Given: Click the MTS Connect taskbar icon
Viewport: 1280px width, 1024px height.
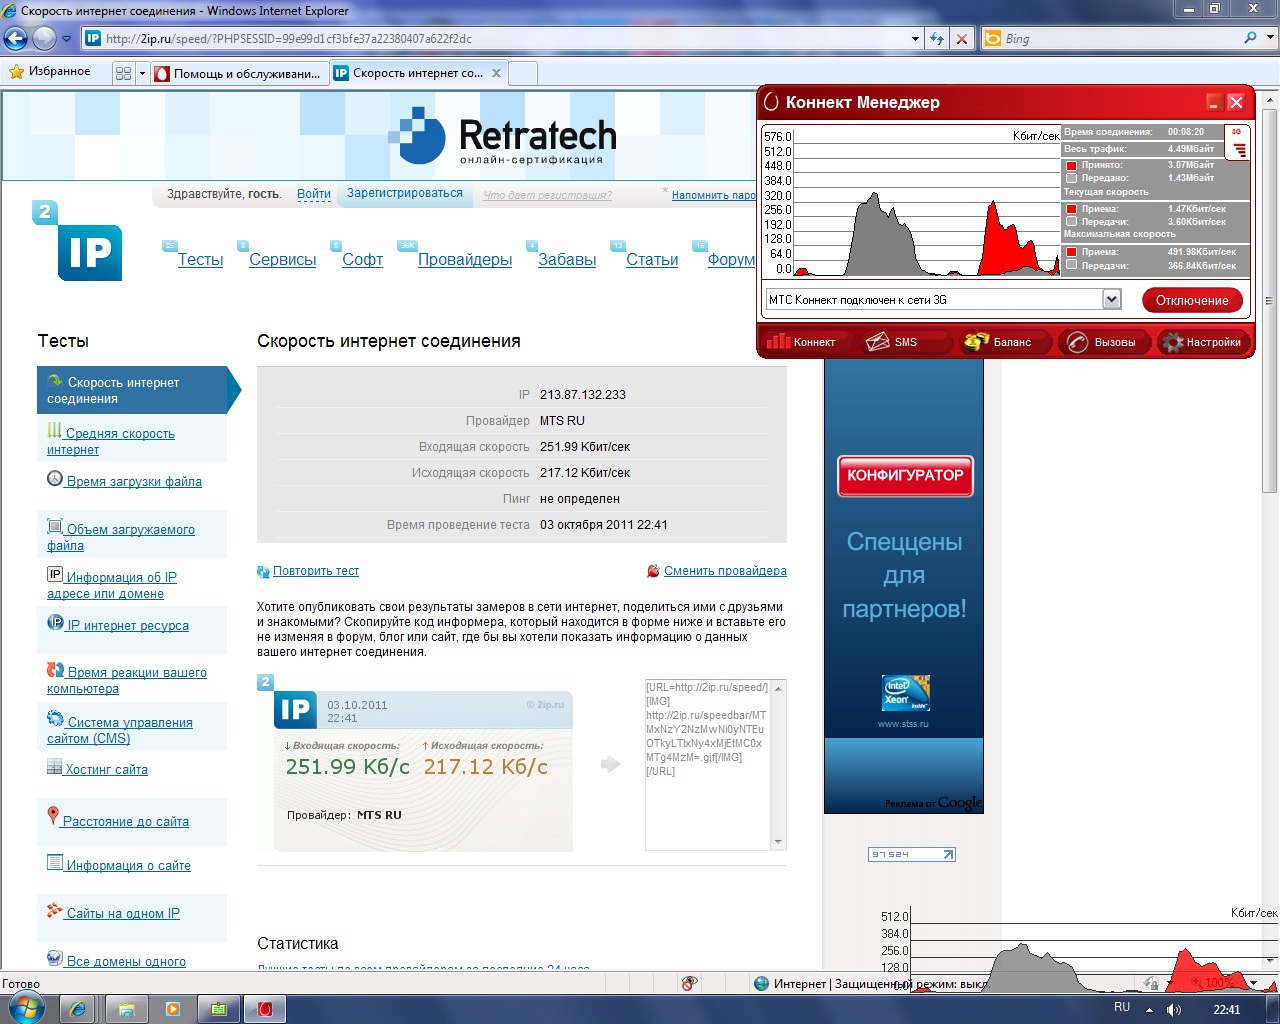Looking at the screenshot, I should [x=265, y=1009].
